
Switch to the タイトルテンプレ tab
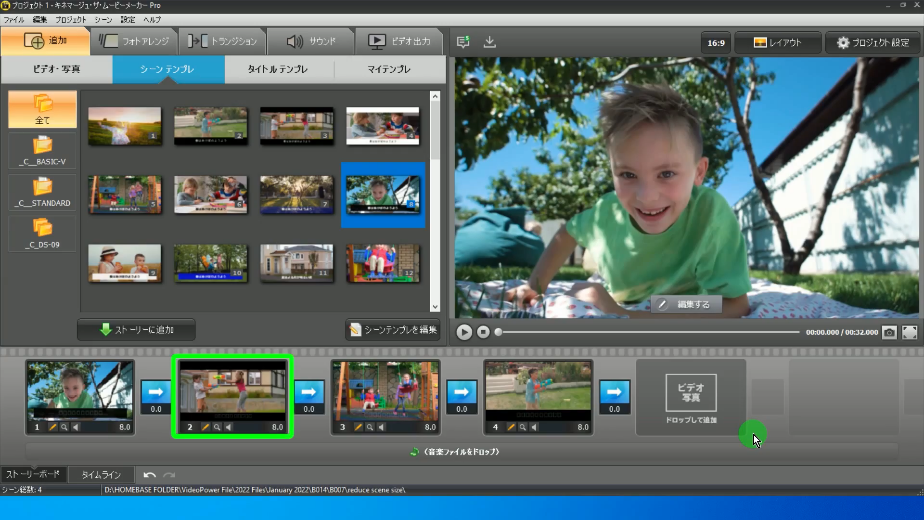tap(278, 70)
